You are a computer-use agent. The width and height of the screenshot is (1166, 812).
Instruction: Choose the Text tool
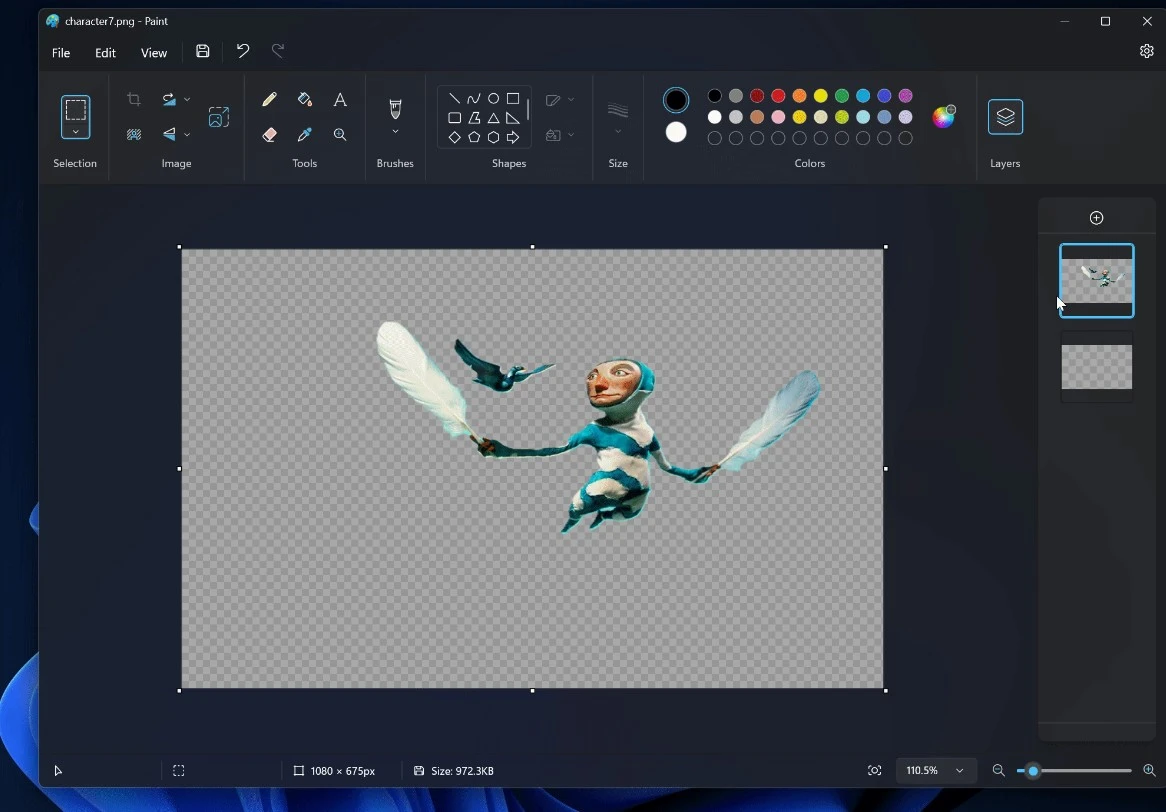coord(340,100)
